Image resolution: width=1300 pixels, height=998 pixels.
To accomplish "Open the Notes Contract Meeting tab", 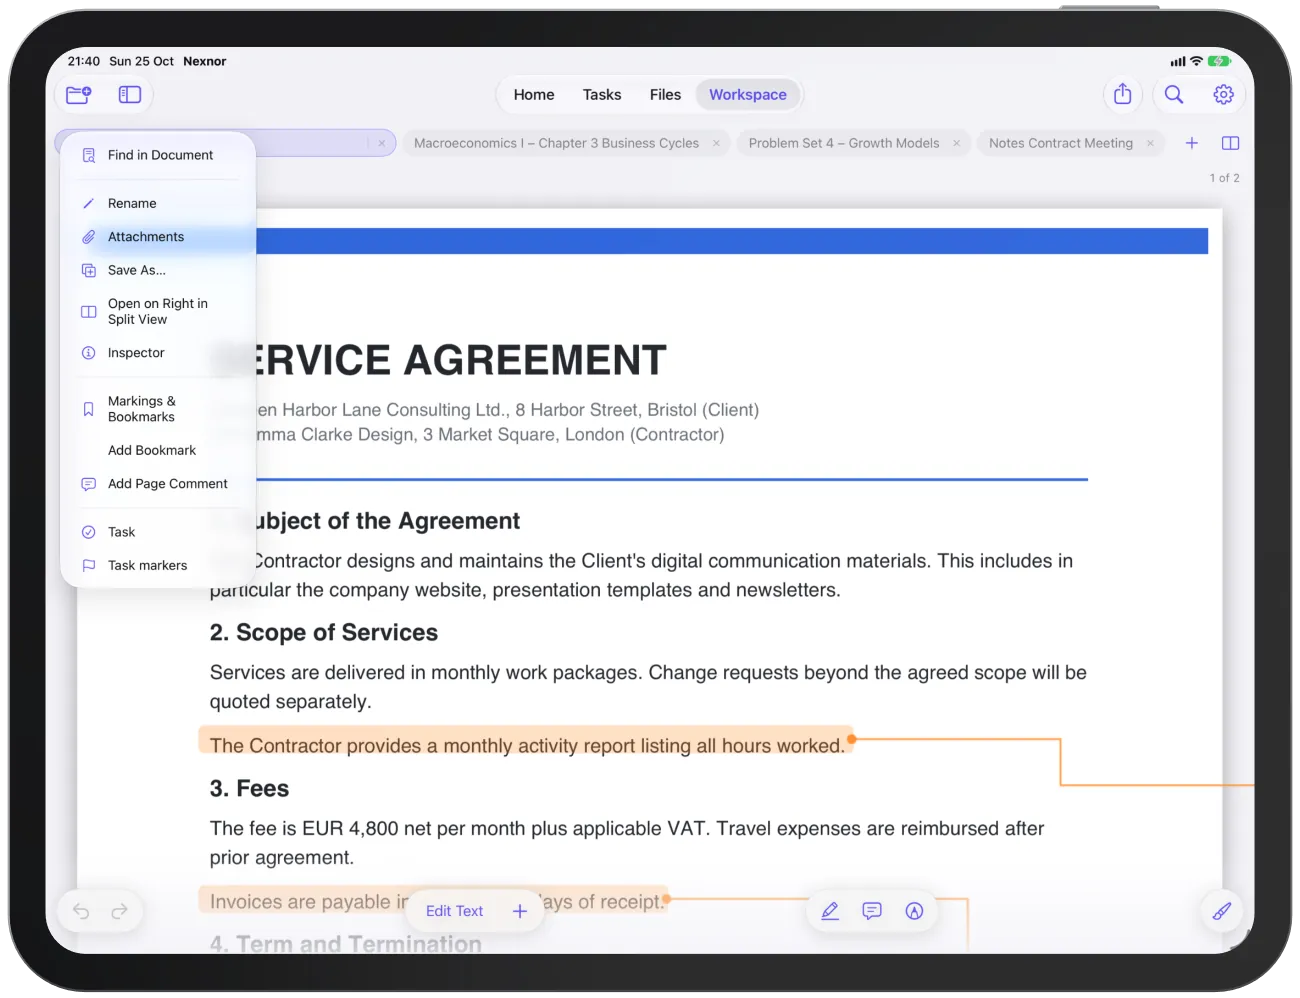I will coord(1070,143).
